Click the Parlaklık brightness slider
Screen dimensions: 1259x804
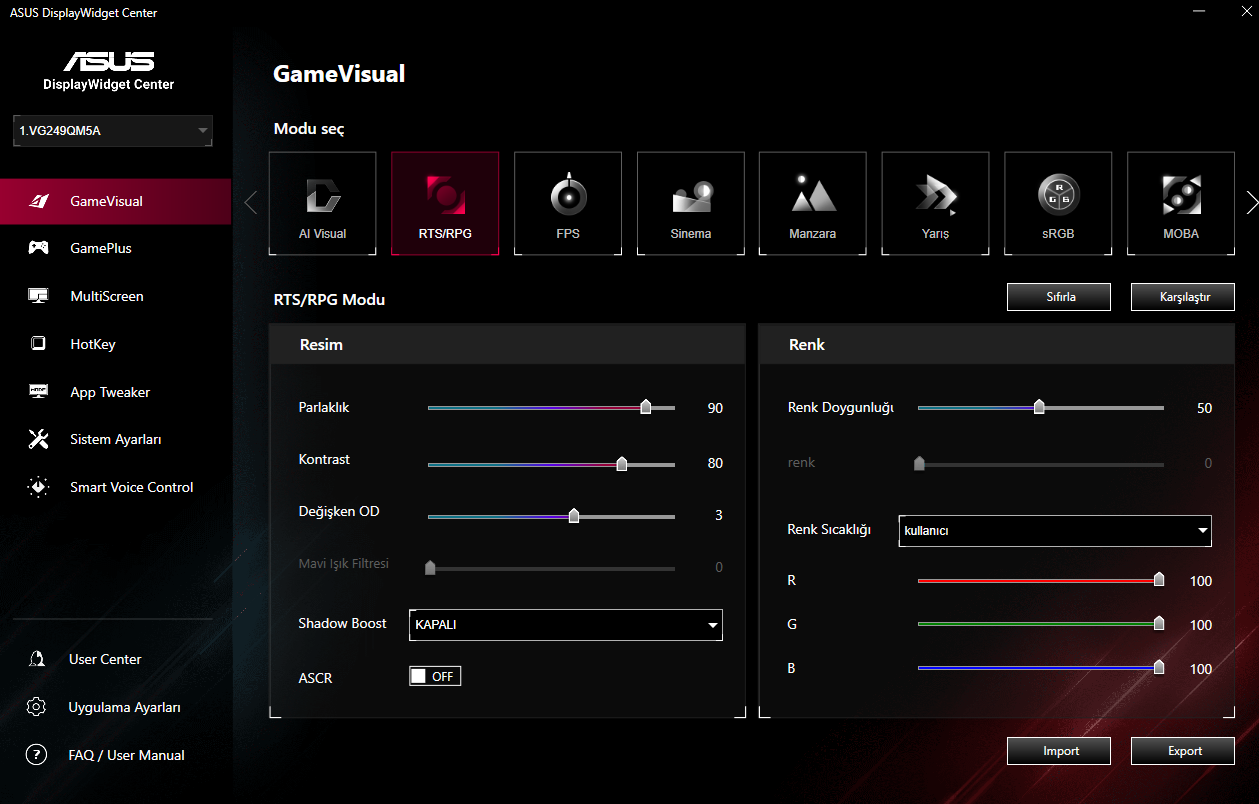pyautogui.click(x=551, y=407)
